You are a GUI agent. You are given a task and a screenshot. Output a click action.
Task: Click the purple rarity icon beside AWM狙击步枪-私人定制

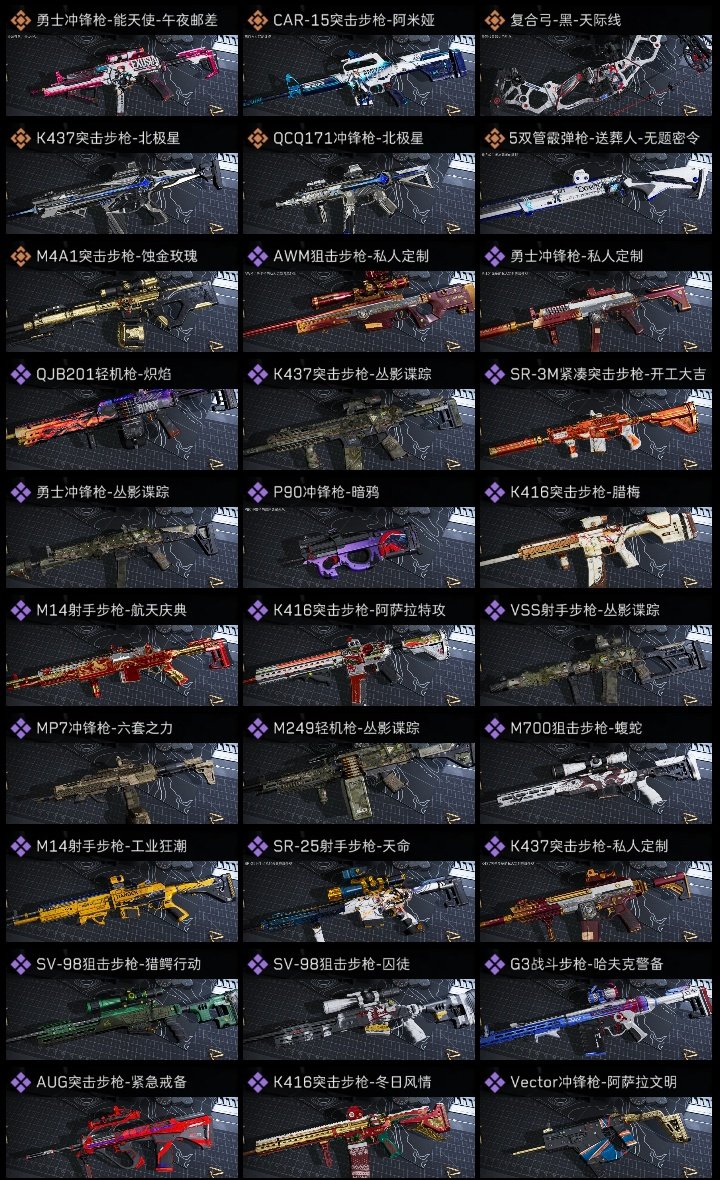[x=257, y=256]
